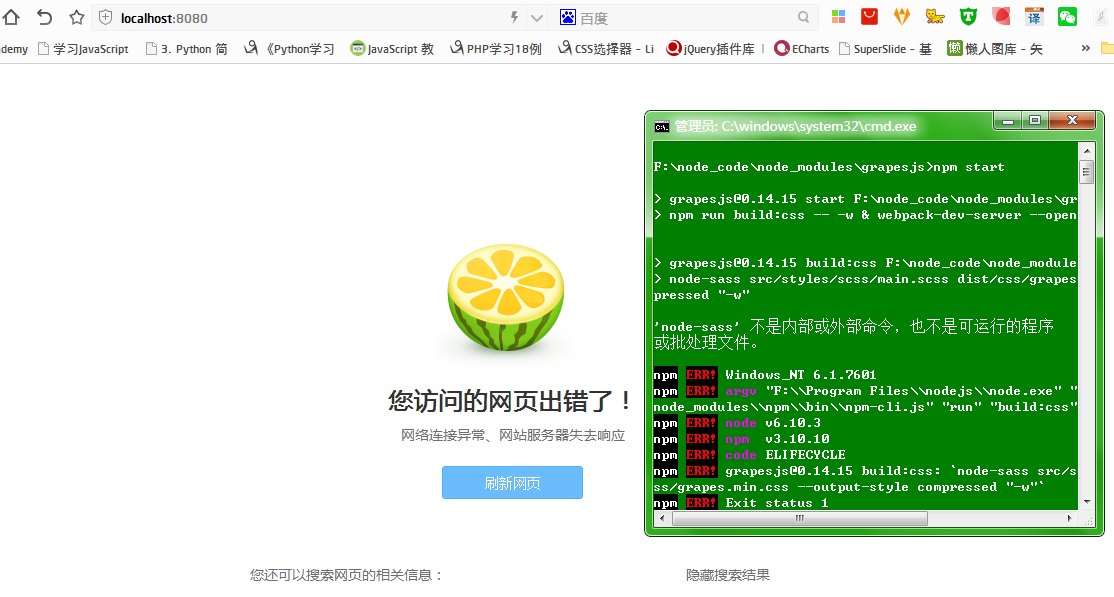Open the red shopping bag extension icon

[870, 17]
